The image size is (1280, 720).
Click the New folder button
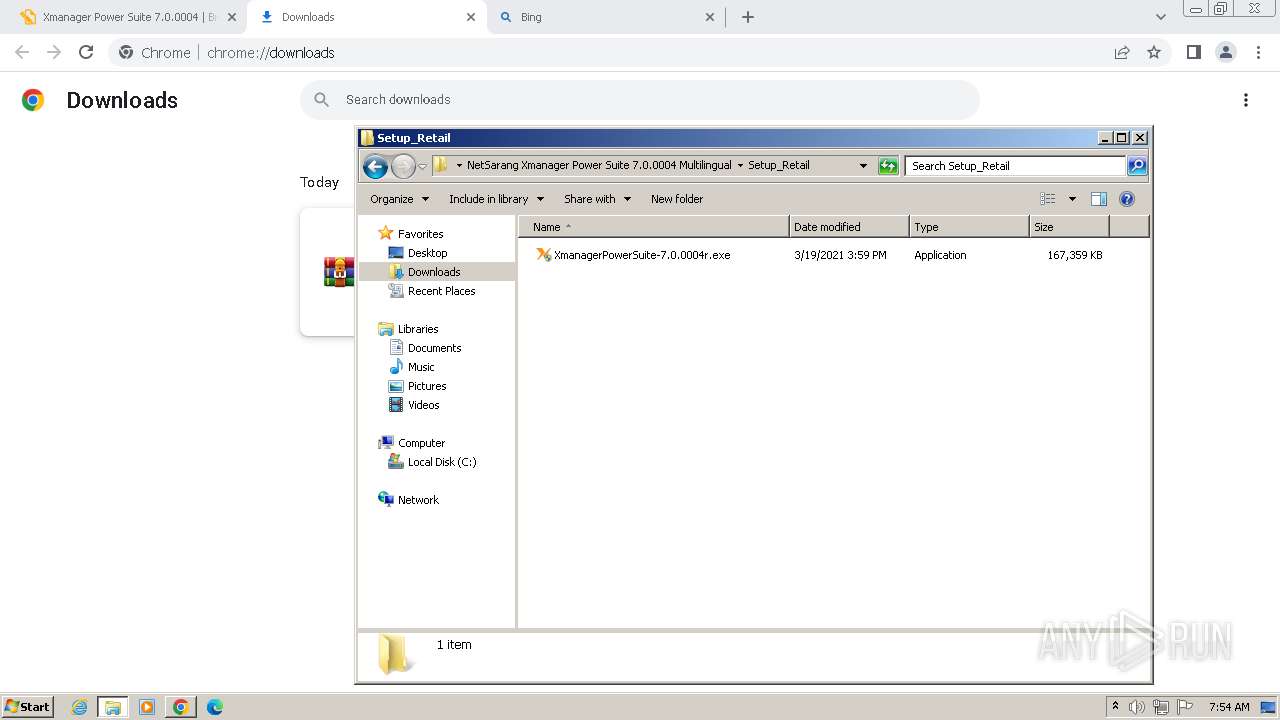click(x=677, y=199)
